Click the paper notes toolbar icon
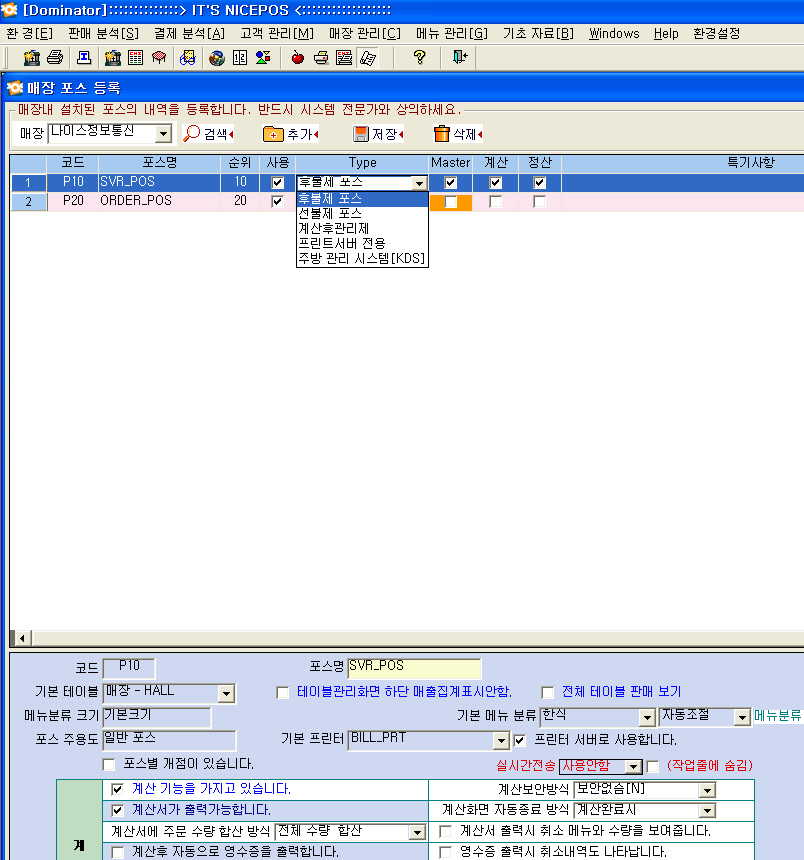 pyautogui.click(x=367, y=58)
